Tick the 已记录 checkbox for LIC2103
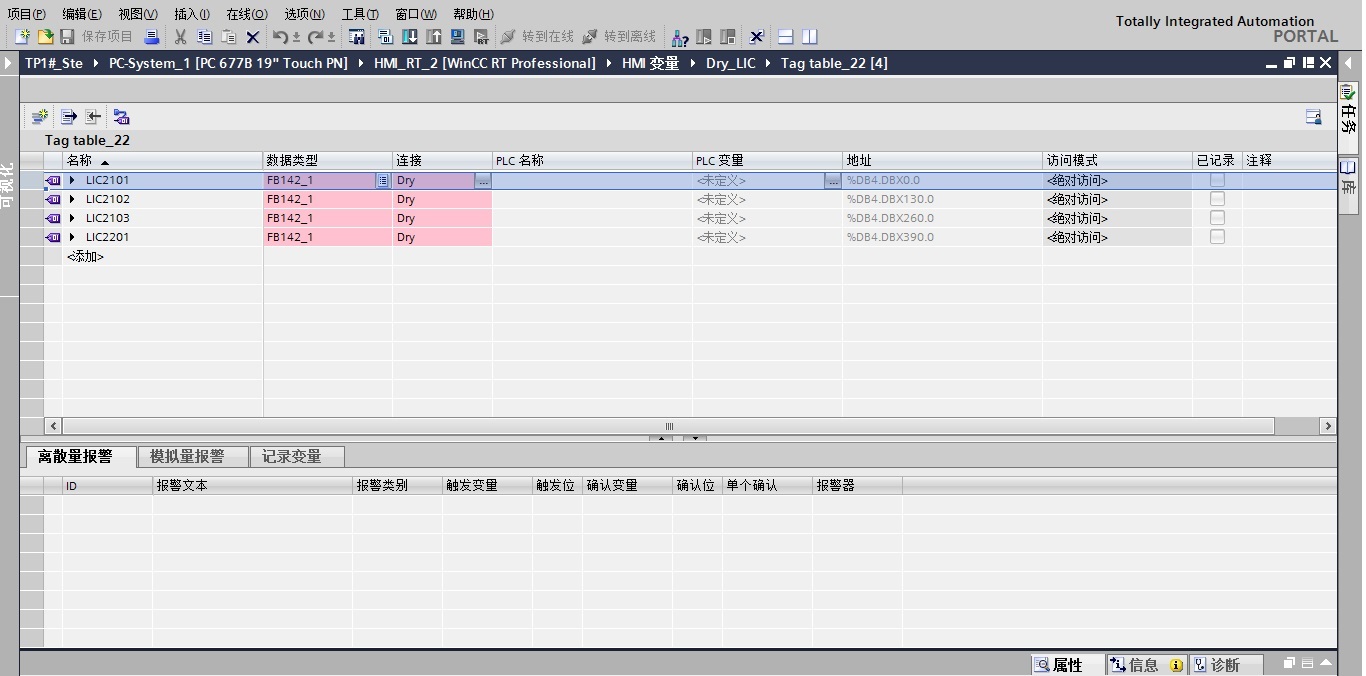 tap(1217, 218)
